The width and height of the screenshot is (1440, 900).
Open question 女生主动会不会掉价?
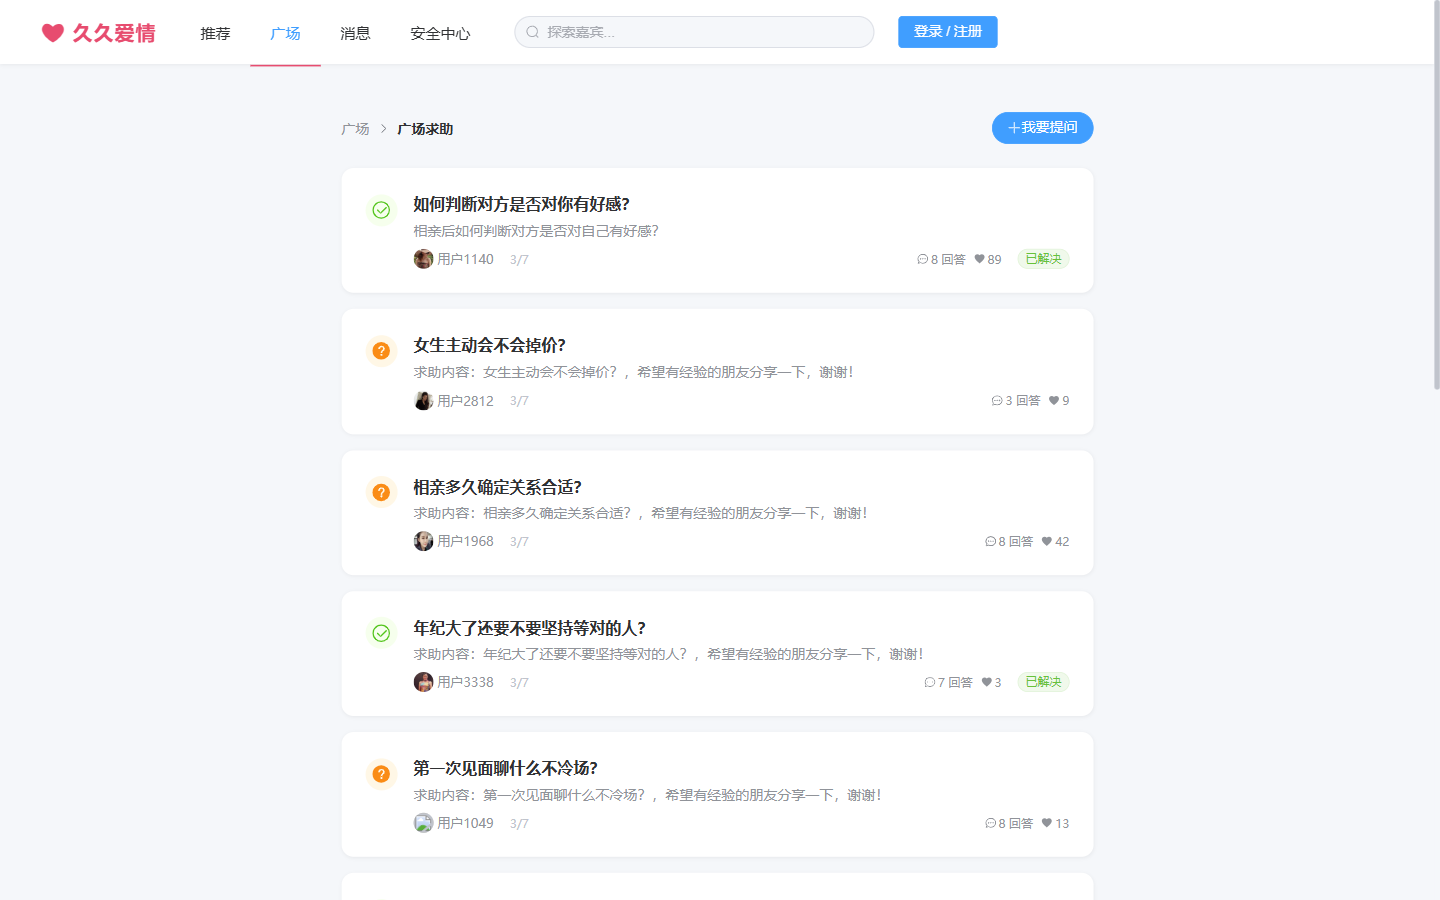tap(489, 345)
